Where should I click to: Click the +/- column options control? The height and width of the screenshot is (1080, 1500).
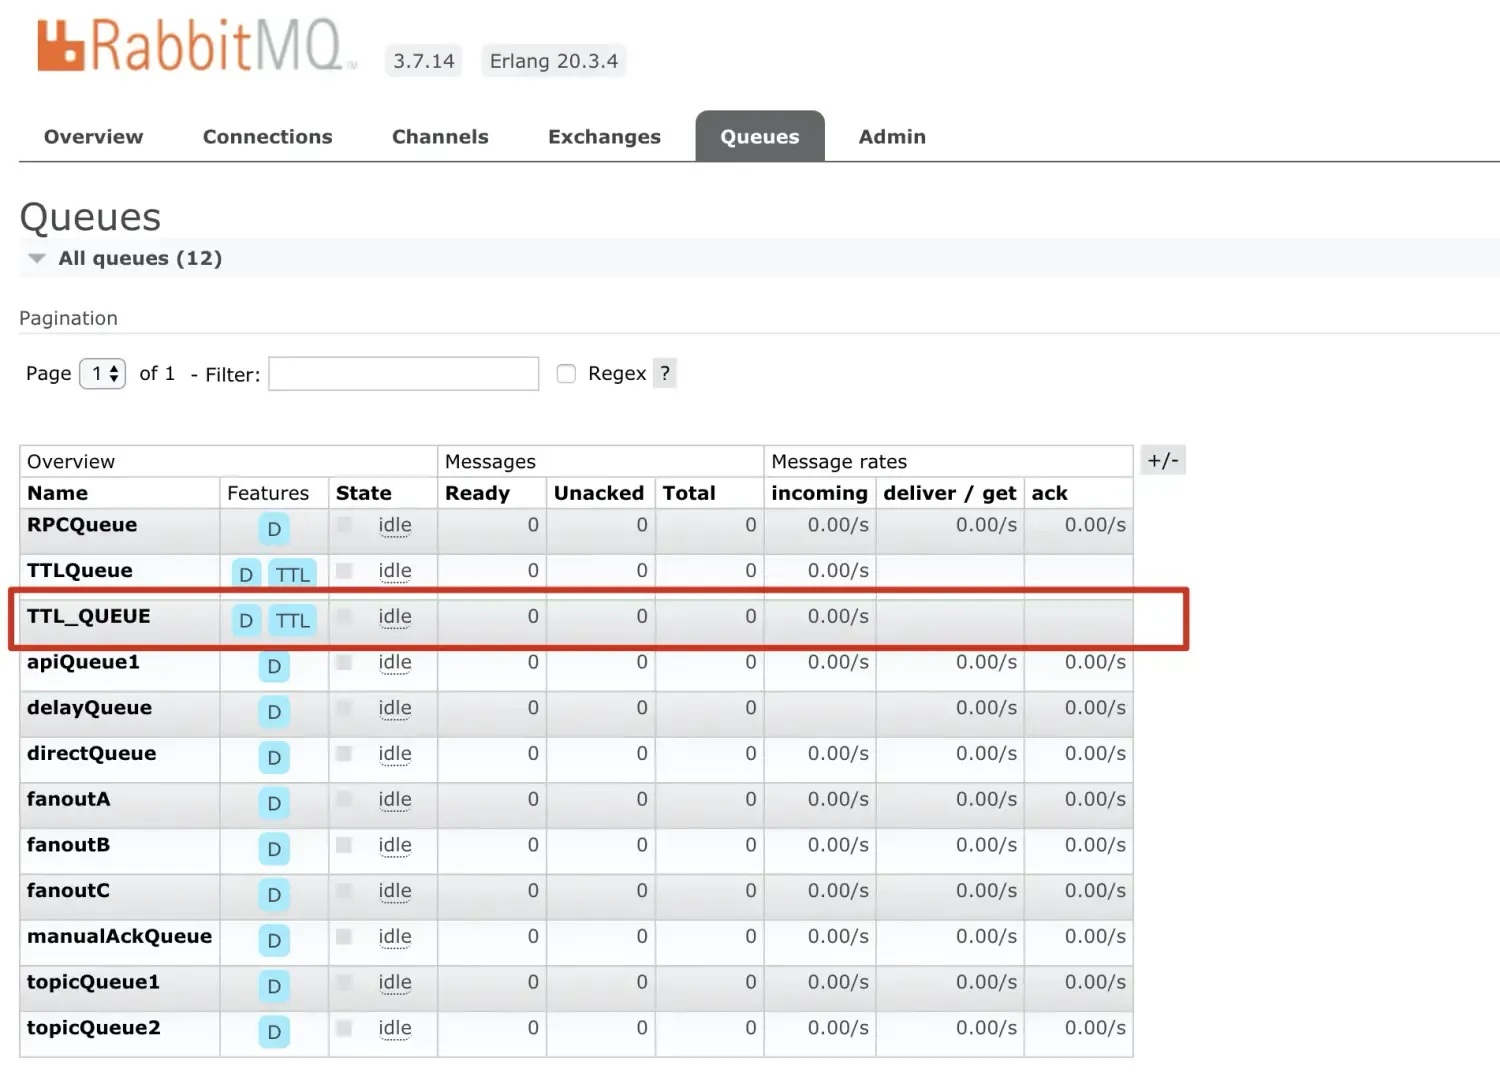click(x=1162, y=460)
